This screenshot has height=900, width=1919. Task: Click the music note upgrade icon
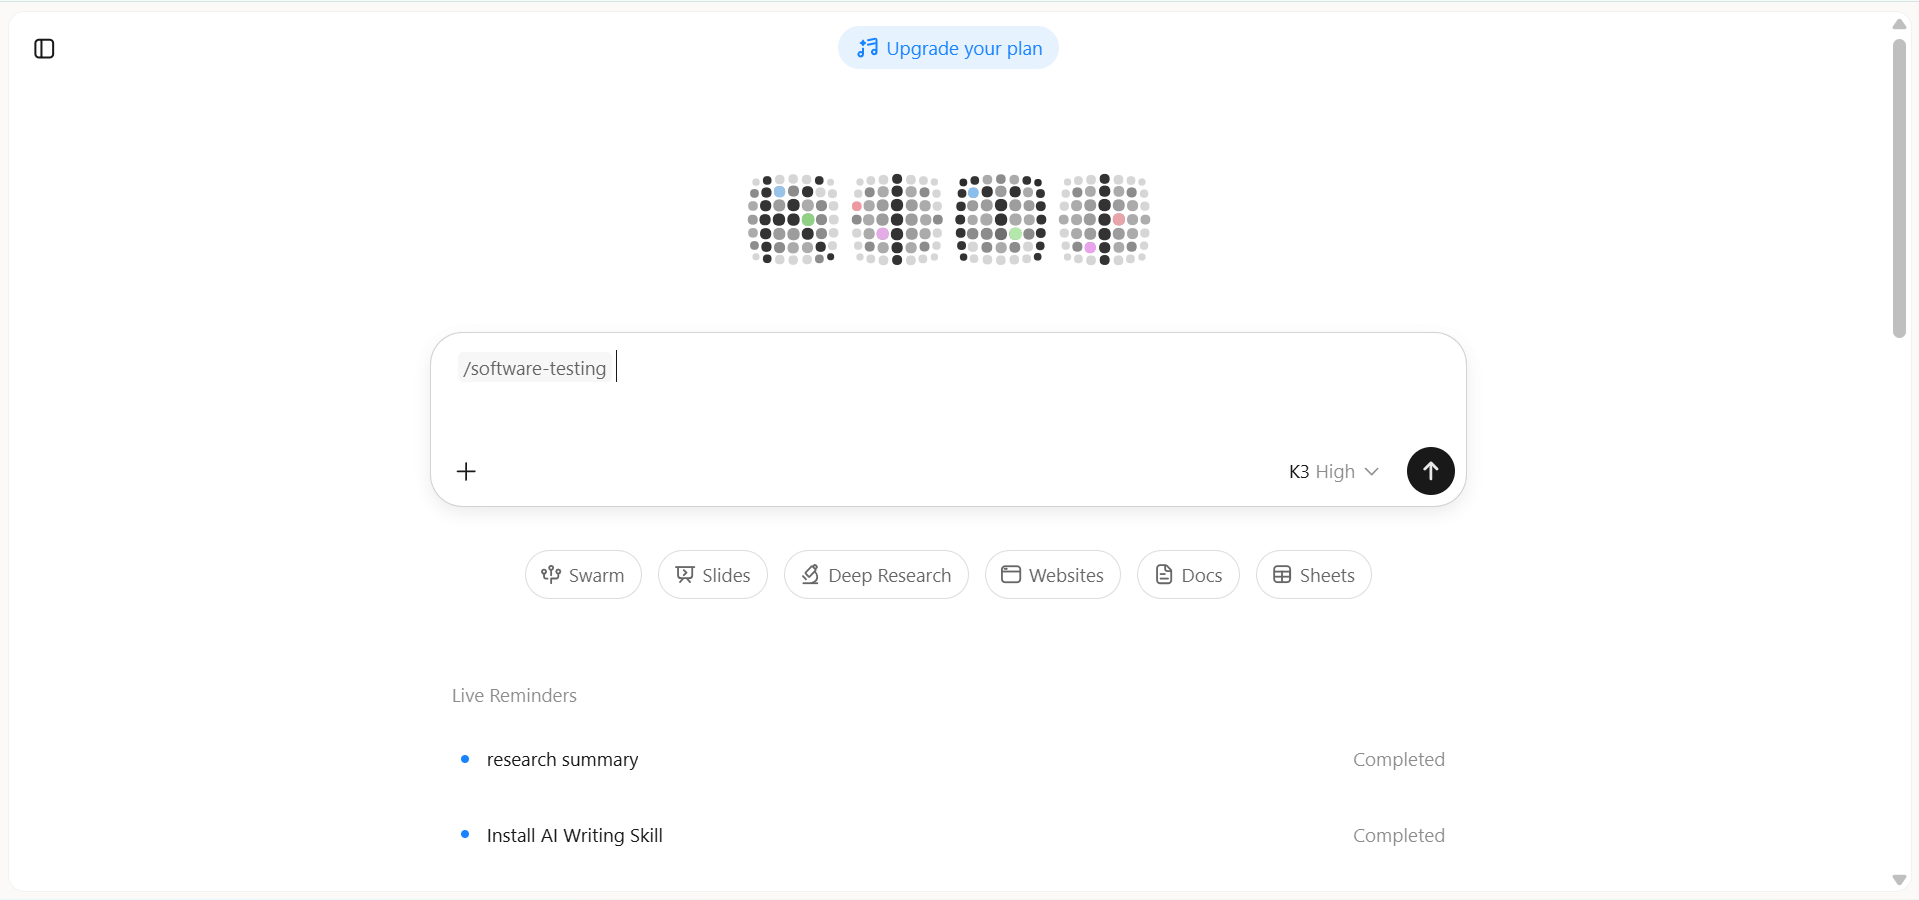point(867,48)
